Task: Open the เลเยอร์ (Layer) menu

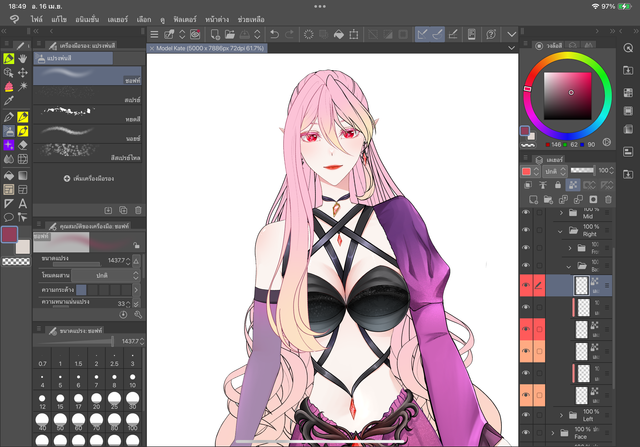Action: [x=118, y=19]
